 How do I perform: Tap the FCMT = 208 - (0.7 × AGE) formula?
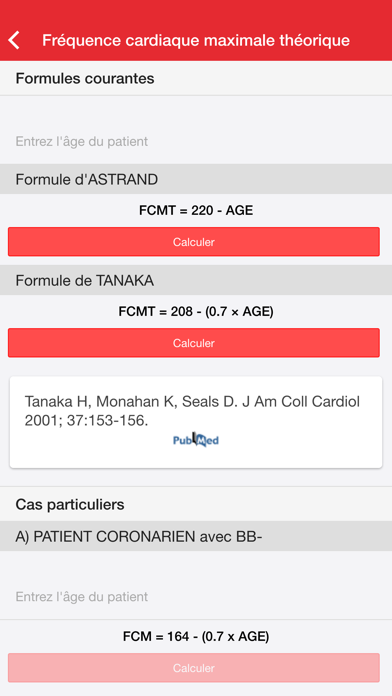(x=196, y=312)
